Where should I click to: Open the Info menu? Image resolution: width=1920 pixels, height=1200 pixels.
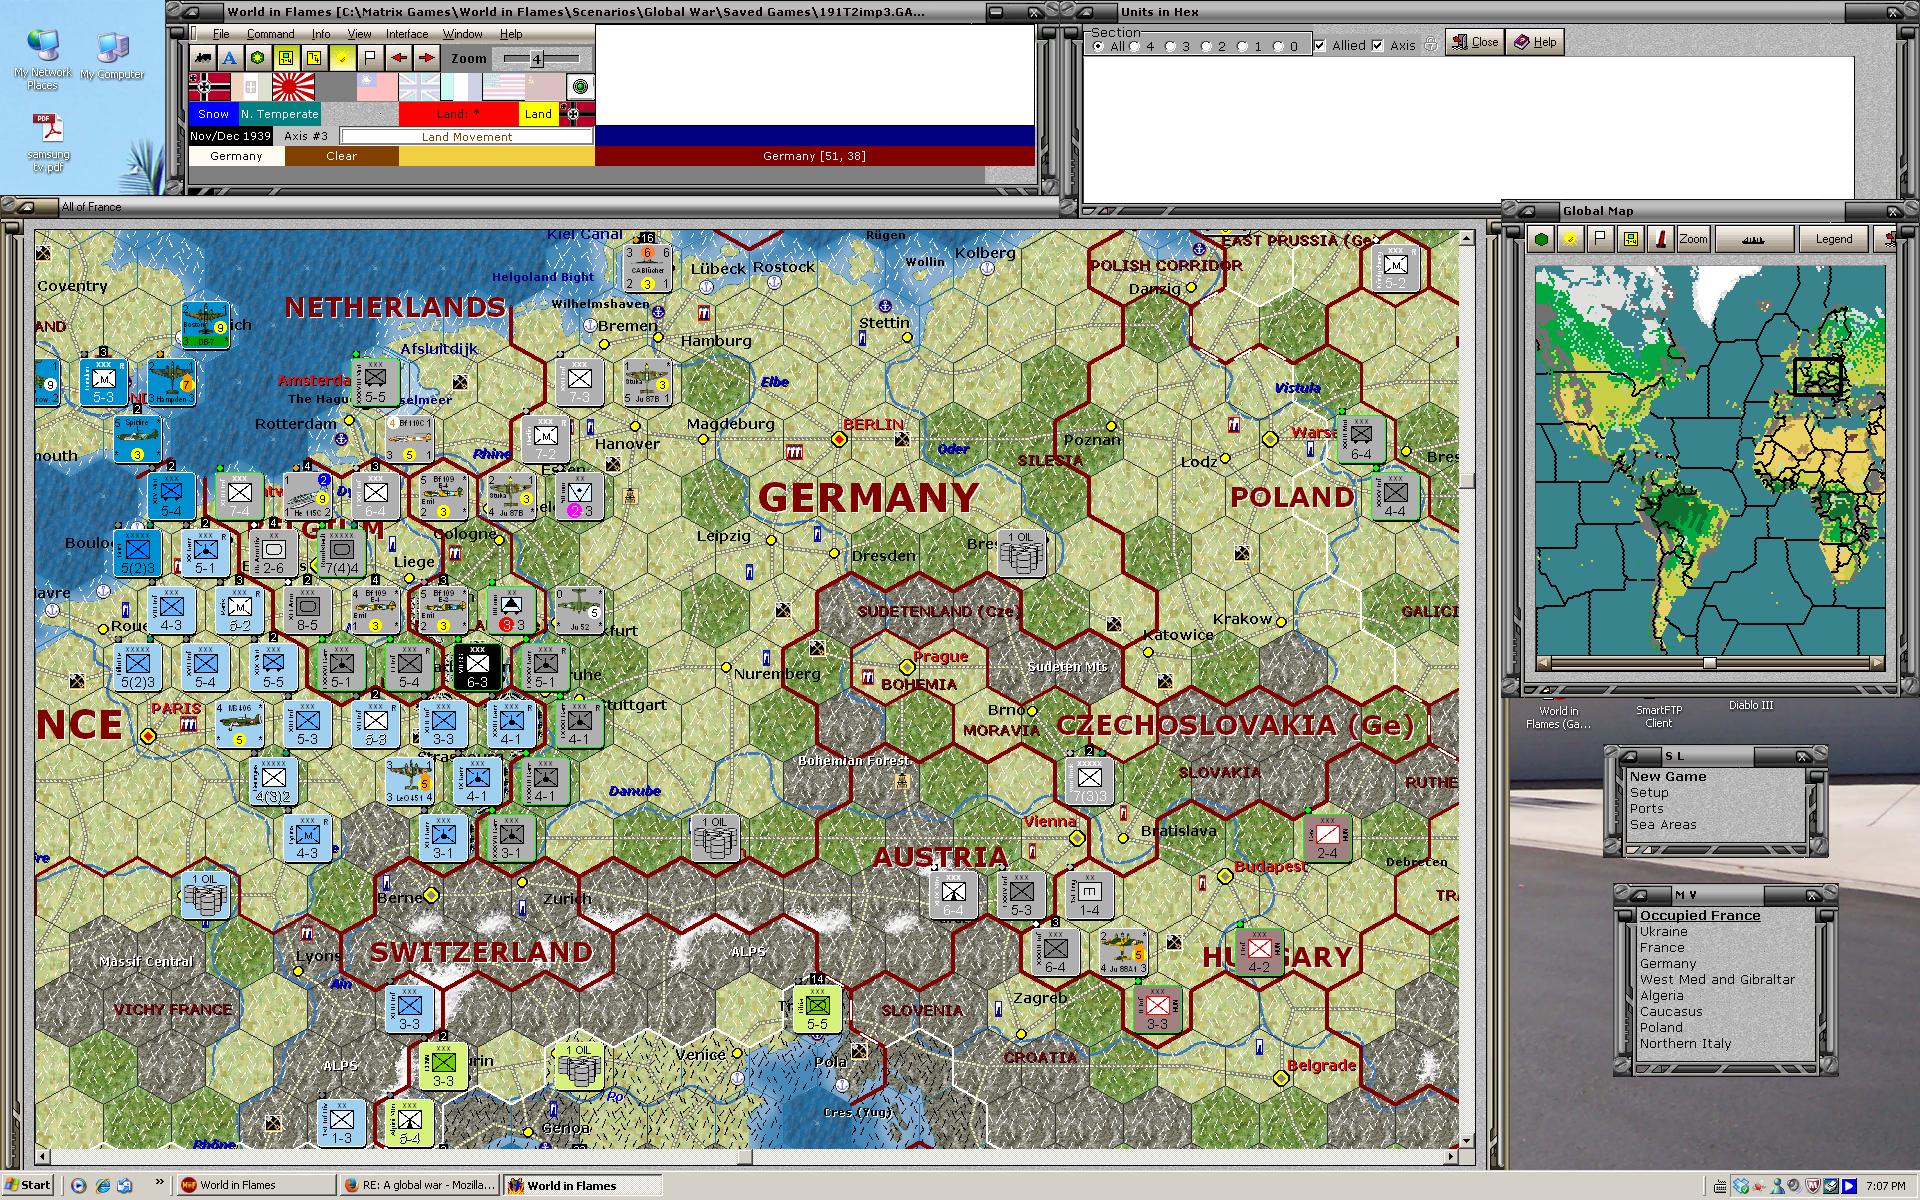tap(320, 34)
